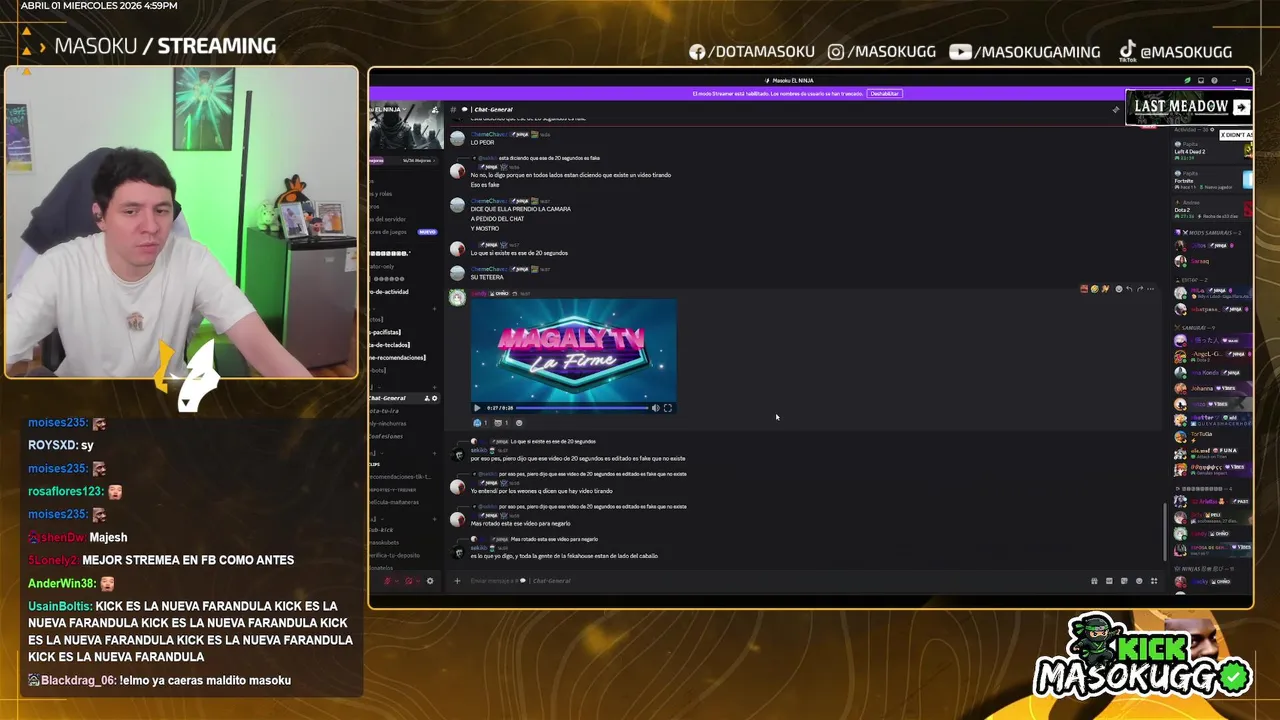Add channel to the CLIPS category
The image size is (1280, 720).
[x=434, y=453]
